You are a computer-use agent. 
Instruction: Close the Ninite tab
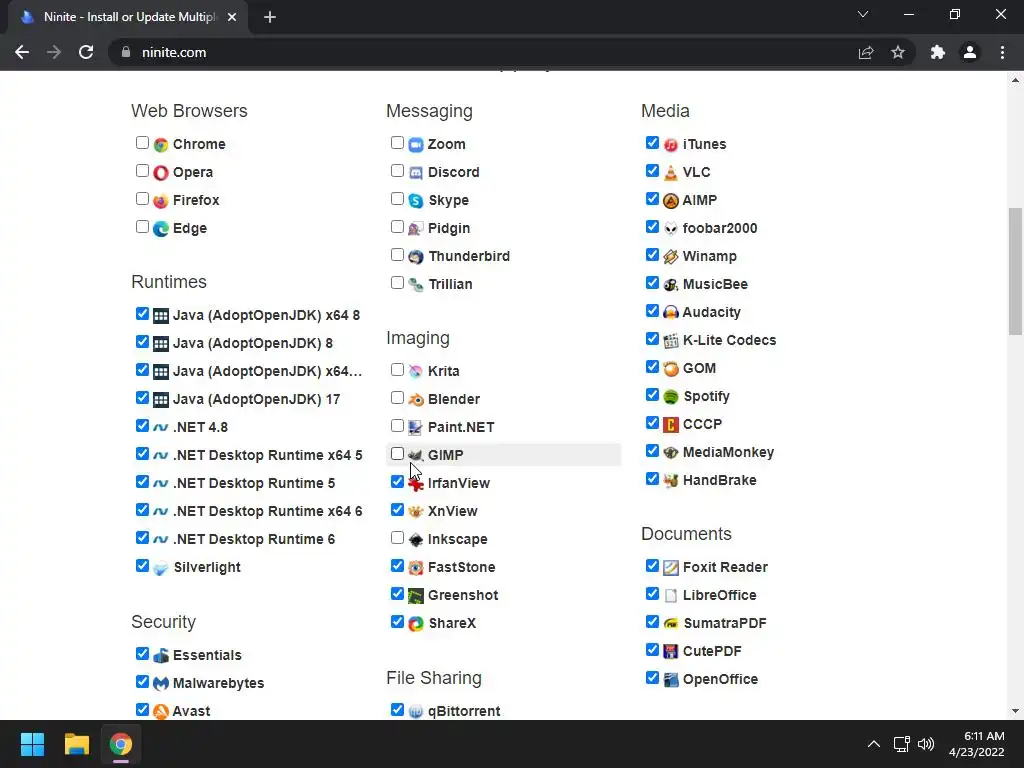(x=232, y=17)
